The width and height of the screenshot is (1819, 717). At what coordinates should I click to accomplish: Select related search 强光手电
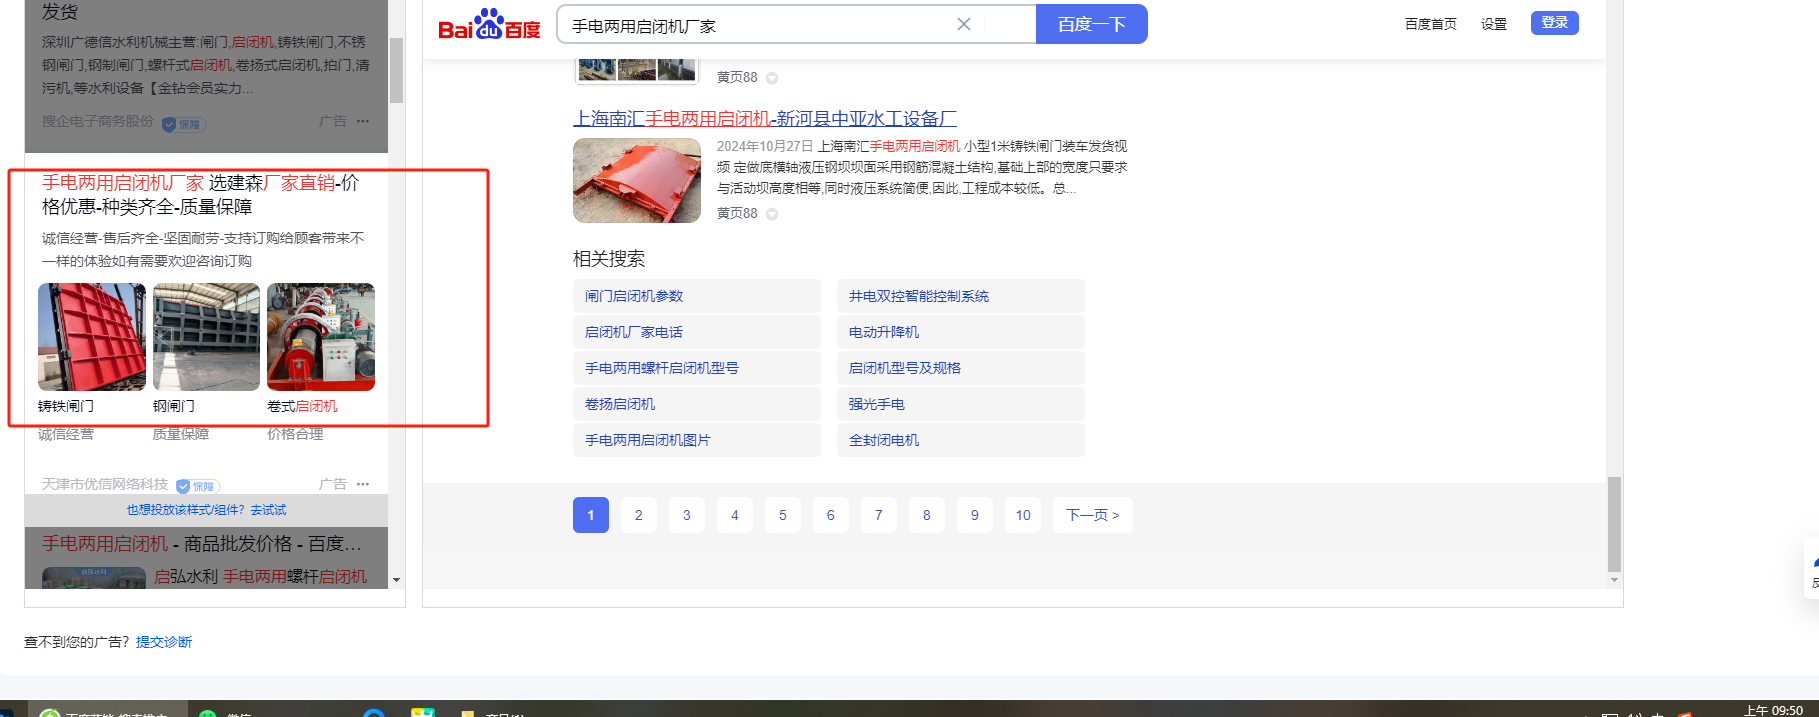pyautogui.click(x=961, y=404)
